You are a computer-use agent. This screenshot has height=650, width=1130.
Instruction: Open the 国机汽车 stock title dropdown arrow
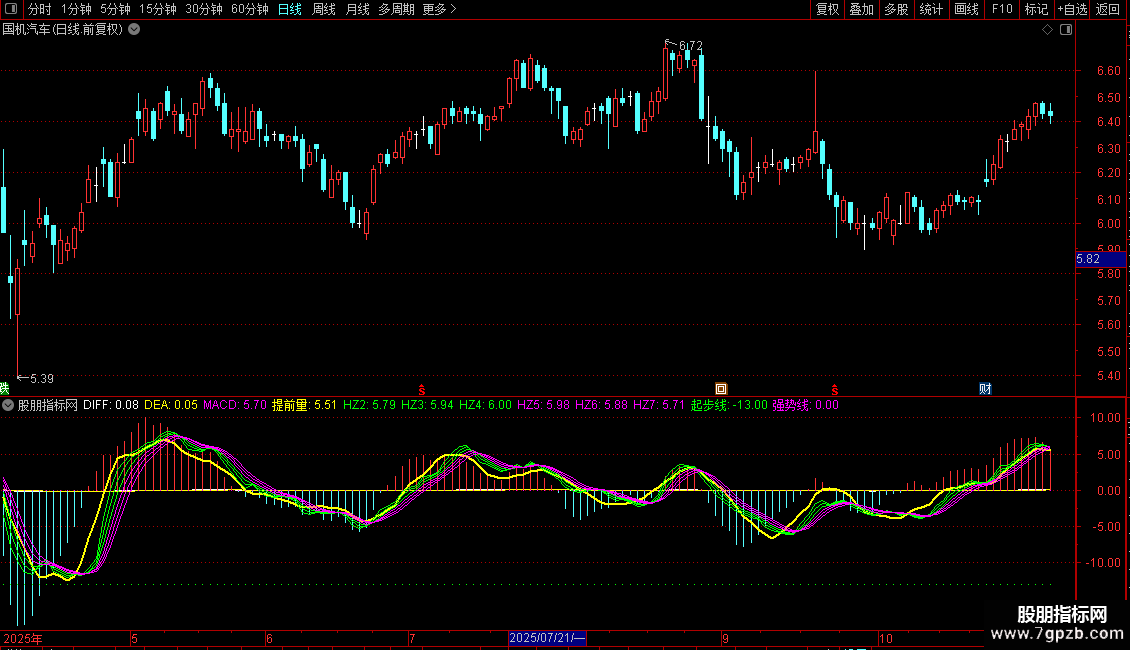tap(135, 30)
